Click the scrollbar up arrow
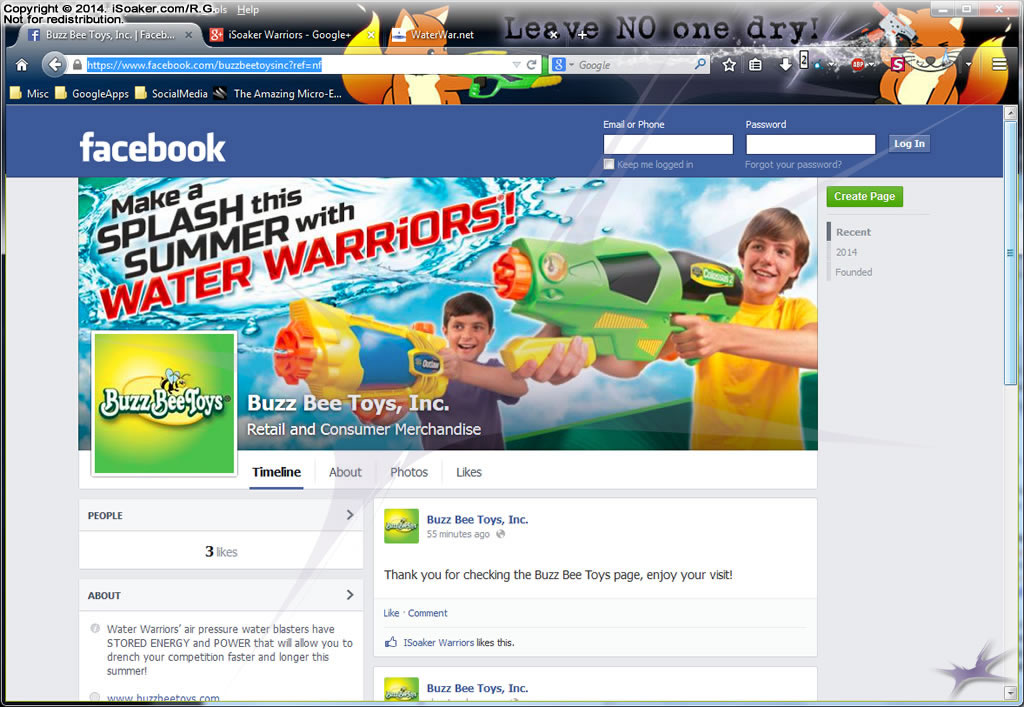This screenshot has width=1024, height=707. coord(1010,113)
